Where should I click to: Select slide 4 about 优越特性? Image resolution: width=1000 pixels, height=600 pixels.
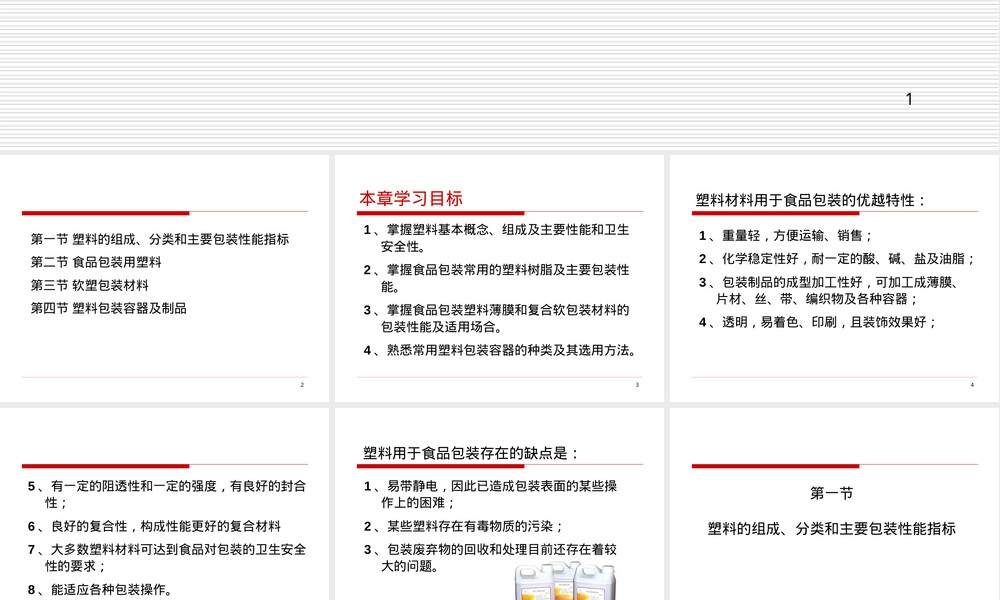[835, 279]
